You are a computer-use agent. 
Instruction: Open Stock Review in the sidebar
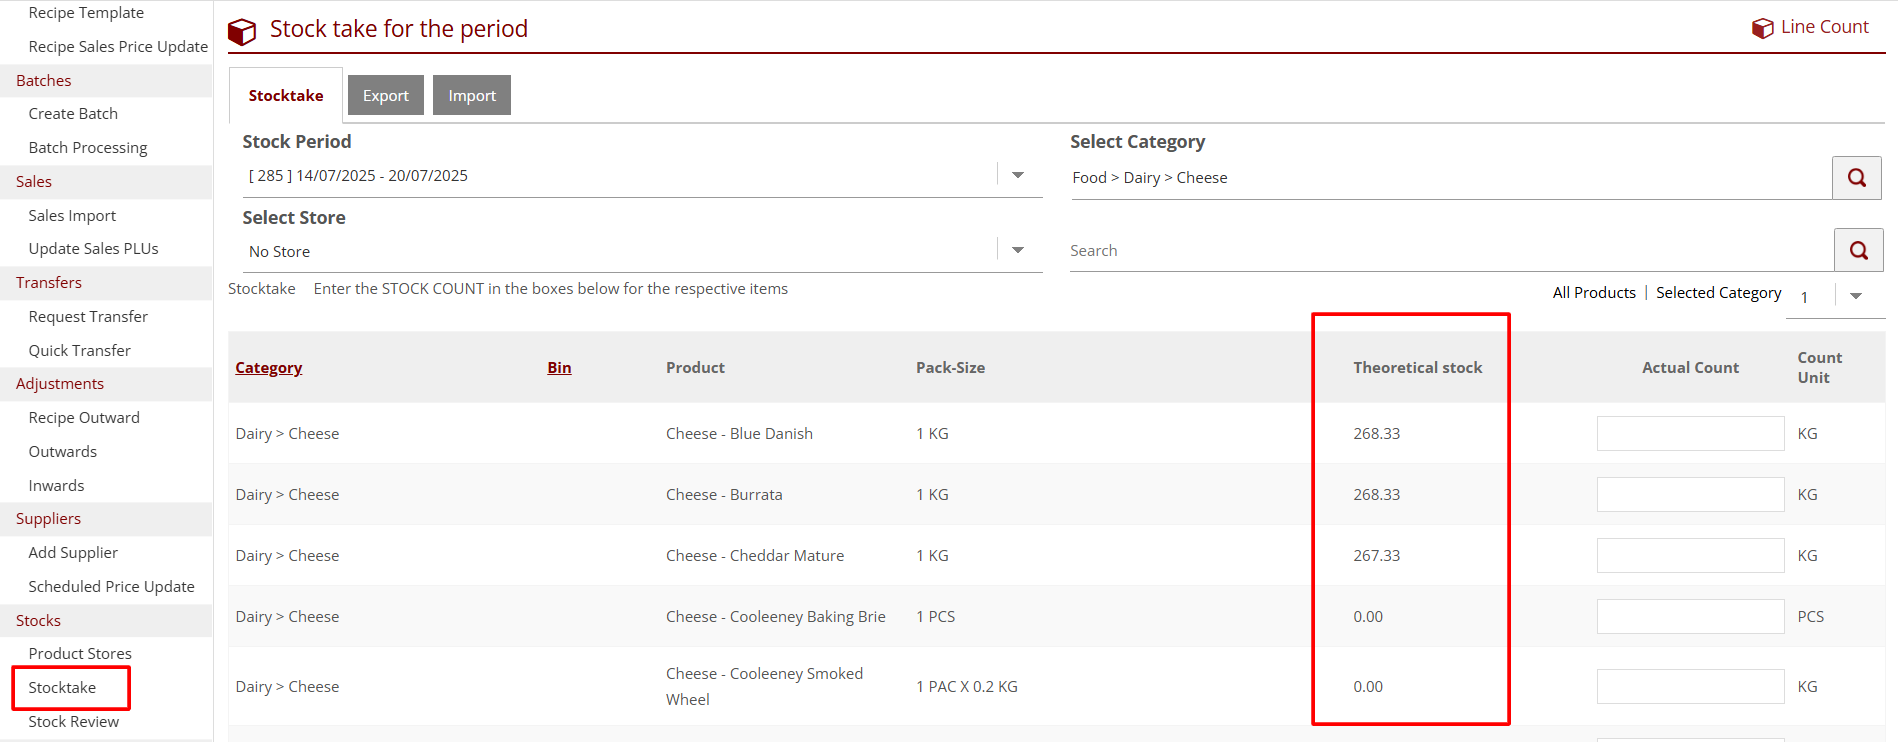pos(73,722)
